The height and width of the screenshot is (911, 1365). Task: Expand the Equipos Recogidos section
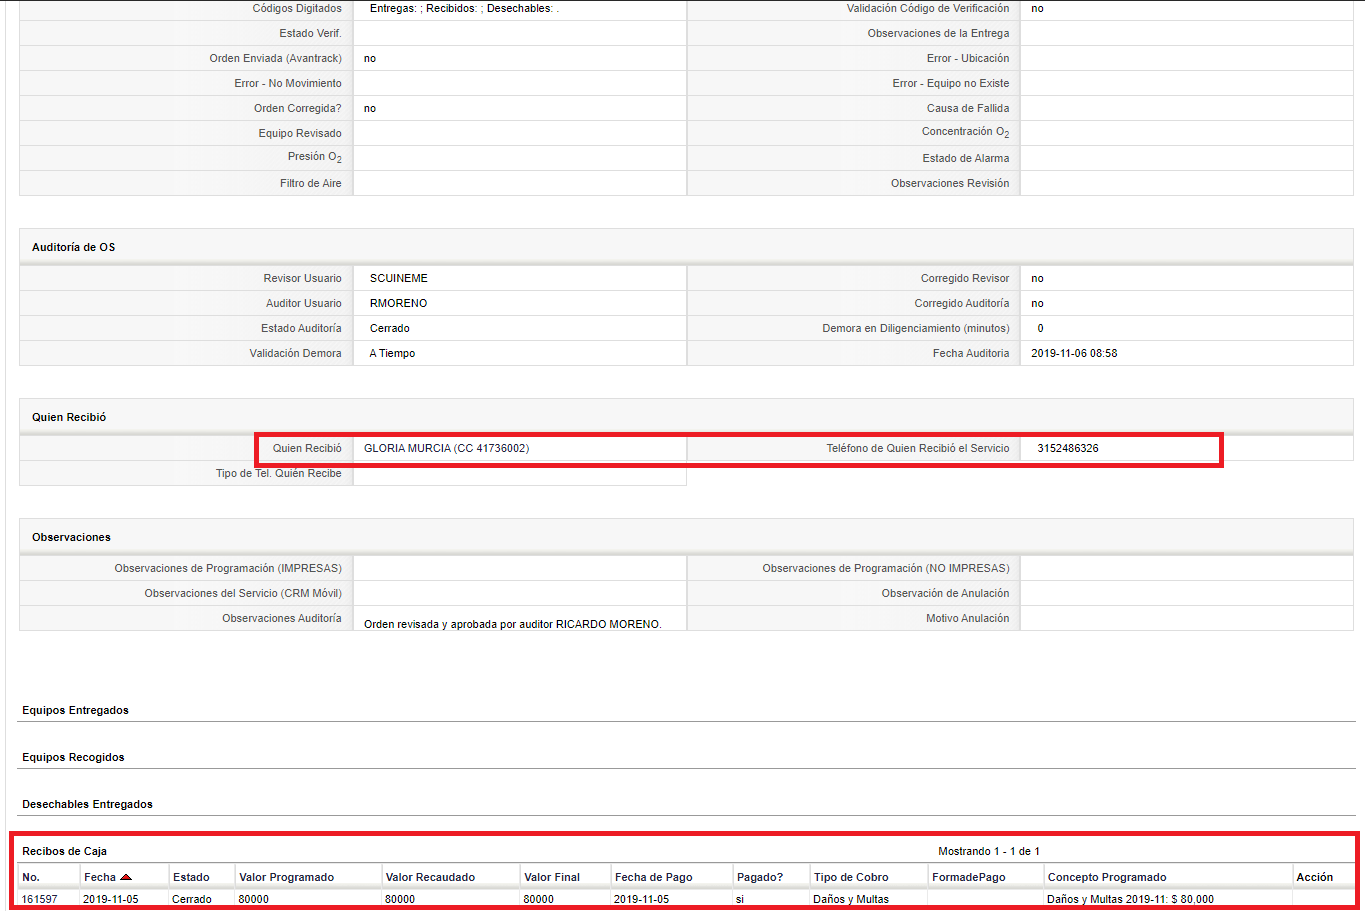[73, 757]
